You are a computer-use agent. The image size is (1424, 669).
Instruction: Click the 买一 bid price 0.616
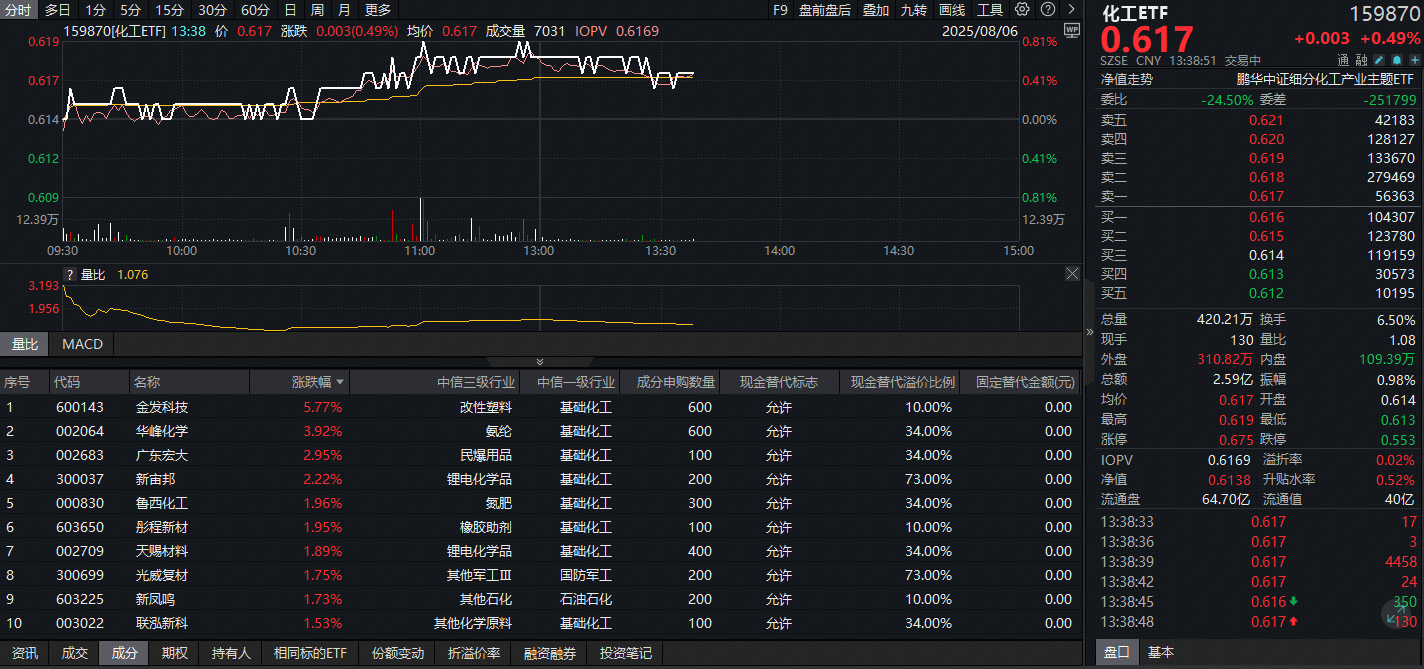tap(1266, 217)
